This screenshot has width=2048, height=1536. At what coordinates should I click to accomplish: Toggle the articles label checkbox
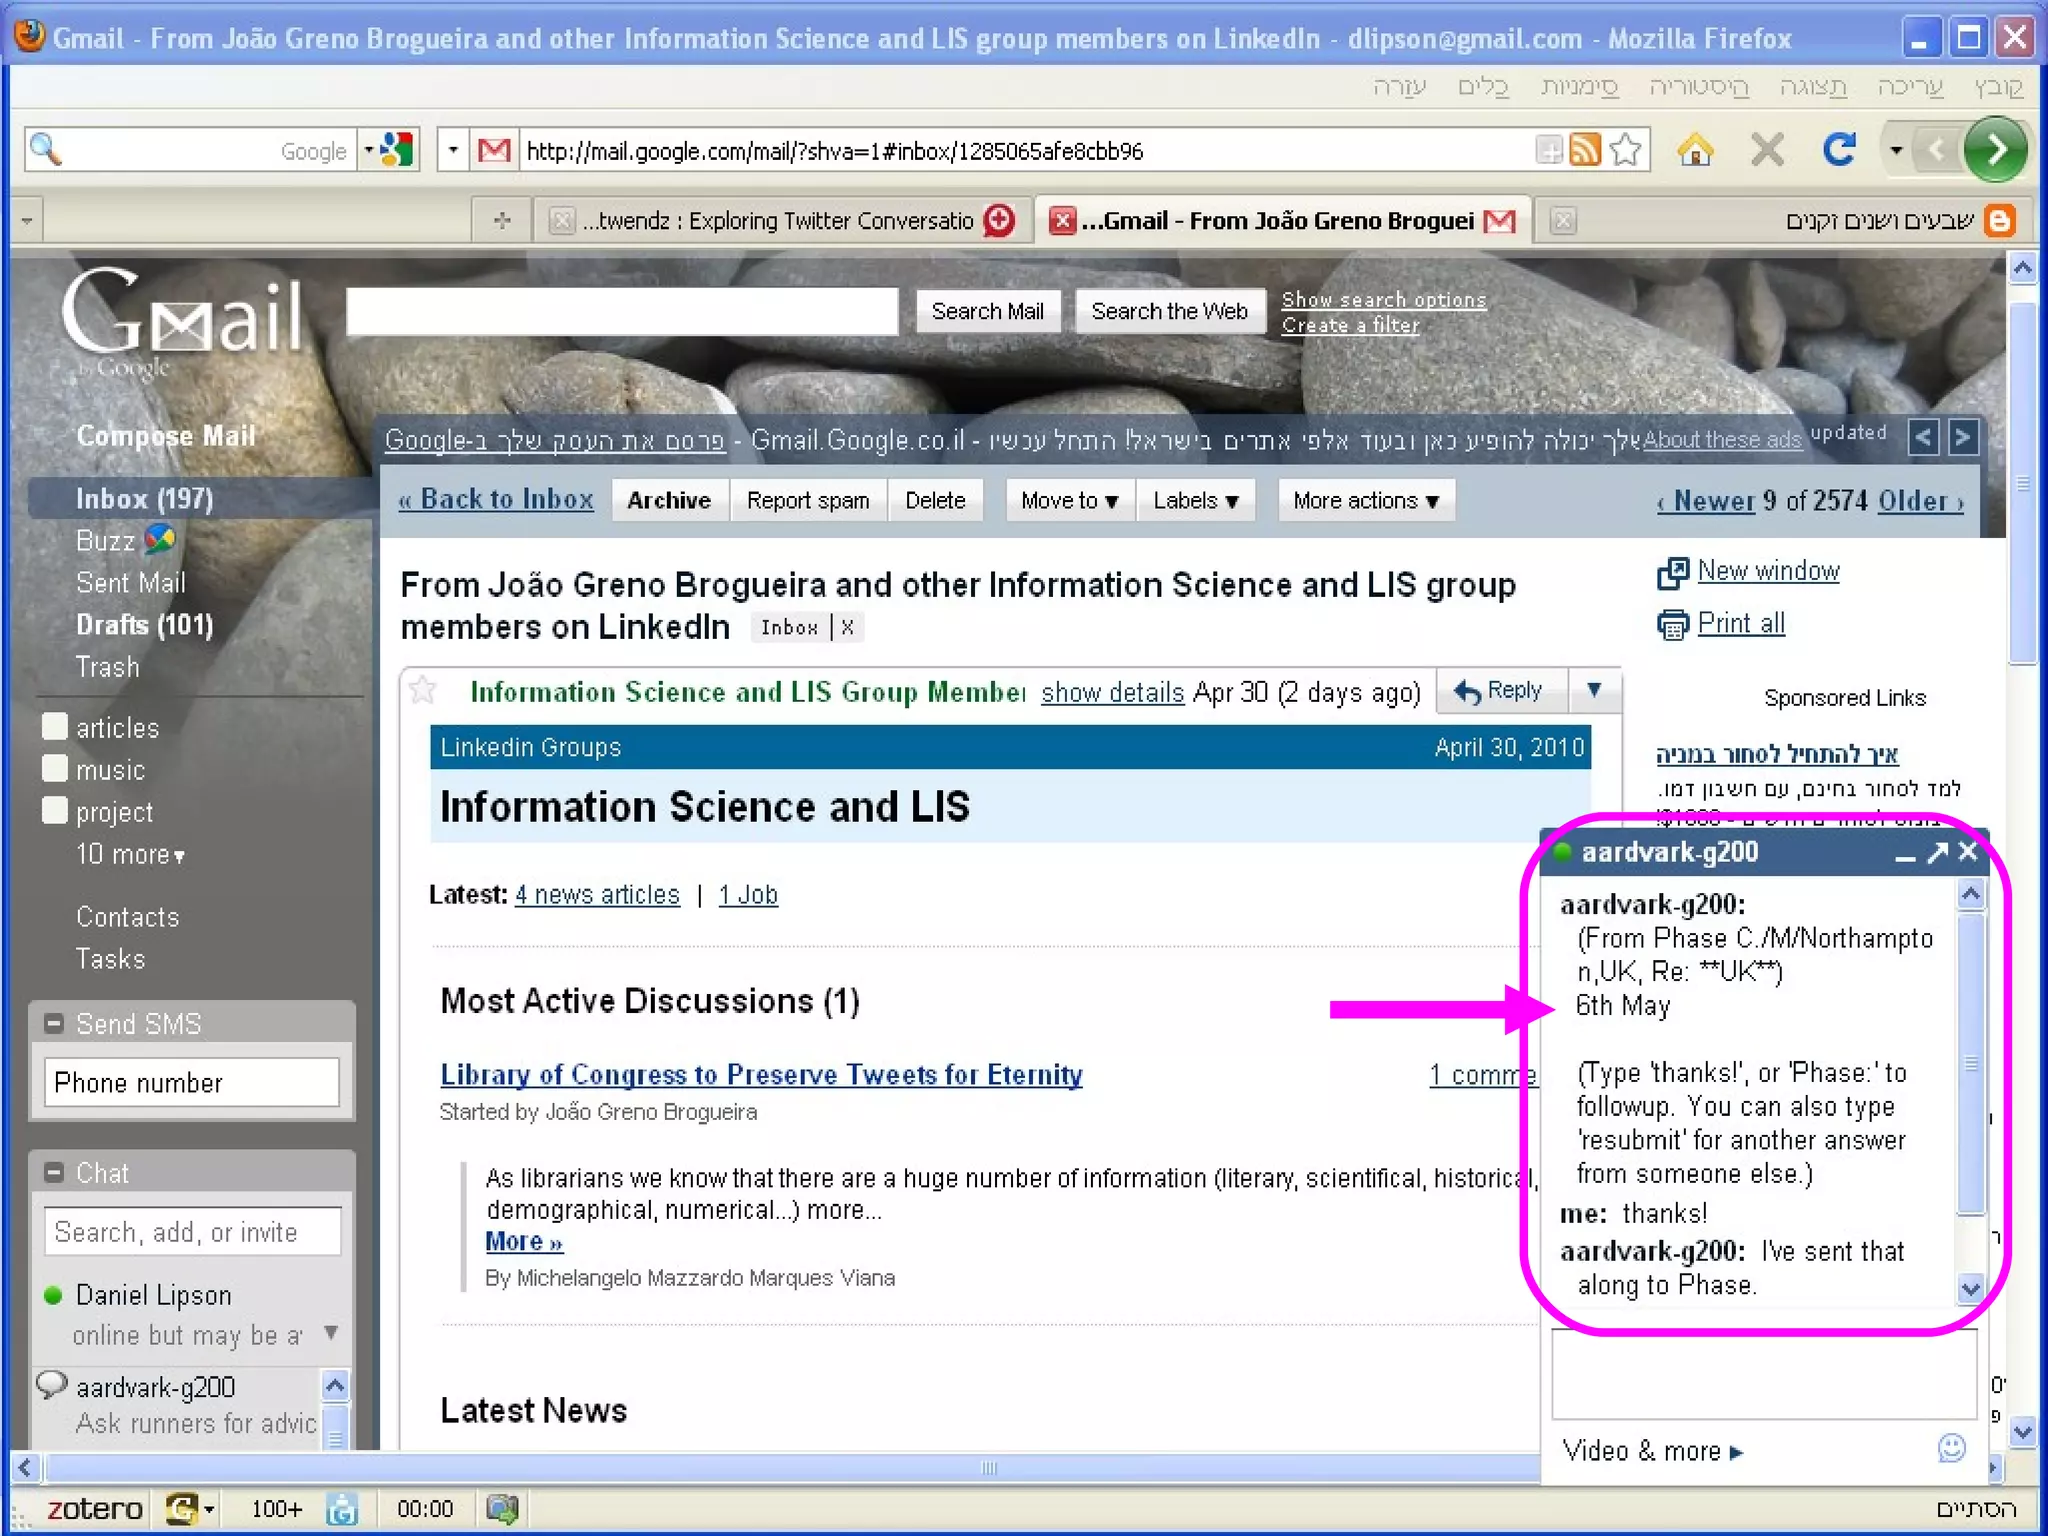coord(55,726)
